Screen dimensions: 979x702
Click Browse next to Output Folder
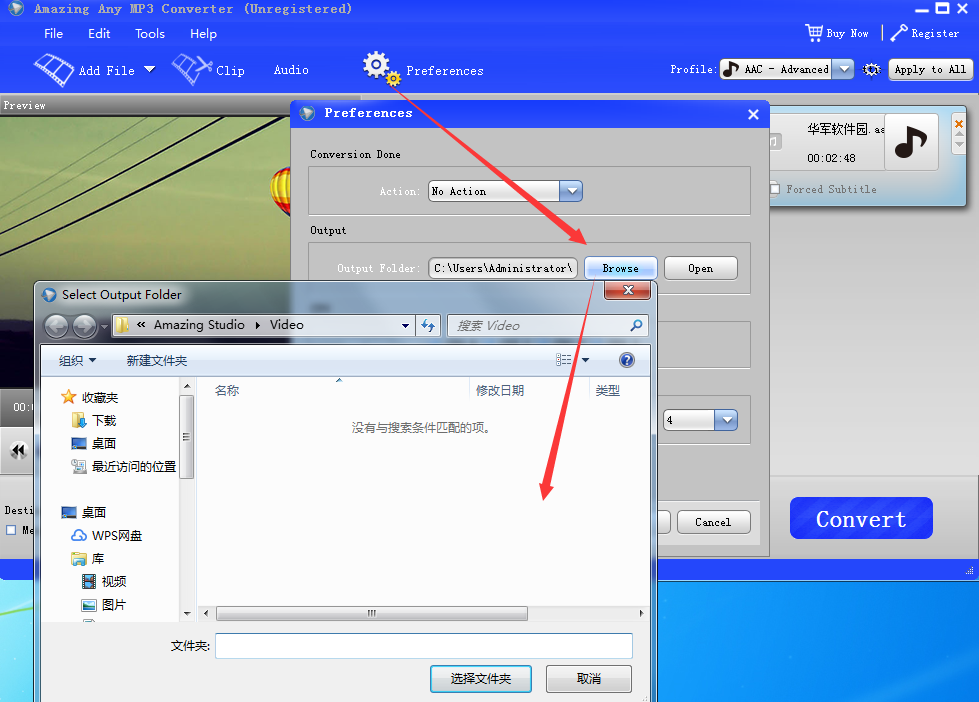tap(620, 268)
